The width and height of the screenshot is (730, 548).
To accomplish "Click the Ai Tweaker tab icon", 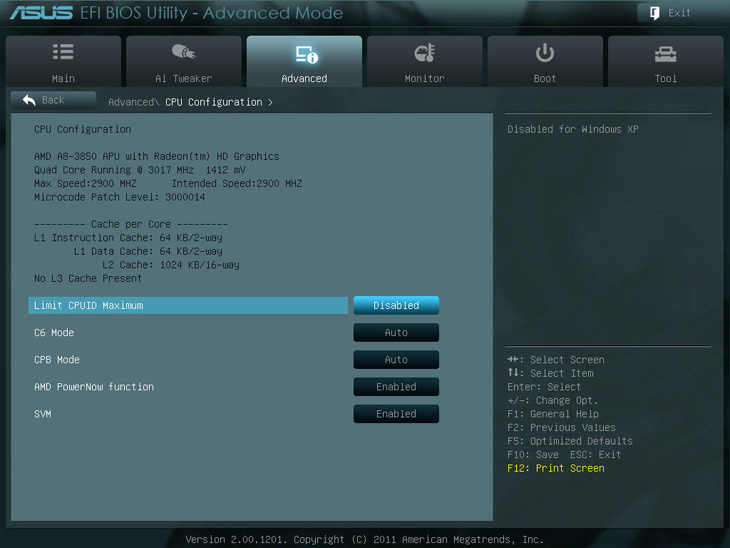I will (x=183, y=53).
